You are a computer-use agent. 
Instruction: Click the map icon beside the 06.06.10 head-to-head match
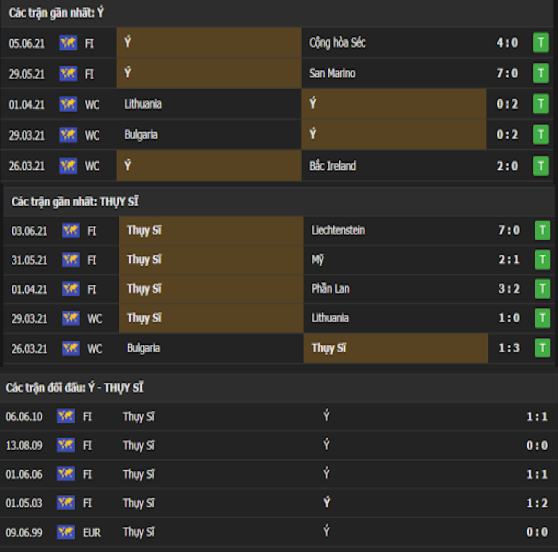click(66, 416)
